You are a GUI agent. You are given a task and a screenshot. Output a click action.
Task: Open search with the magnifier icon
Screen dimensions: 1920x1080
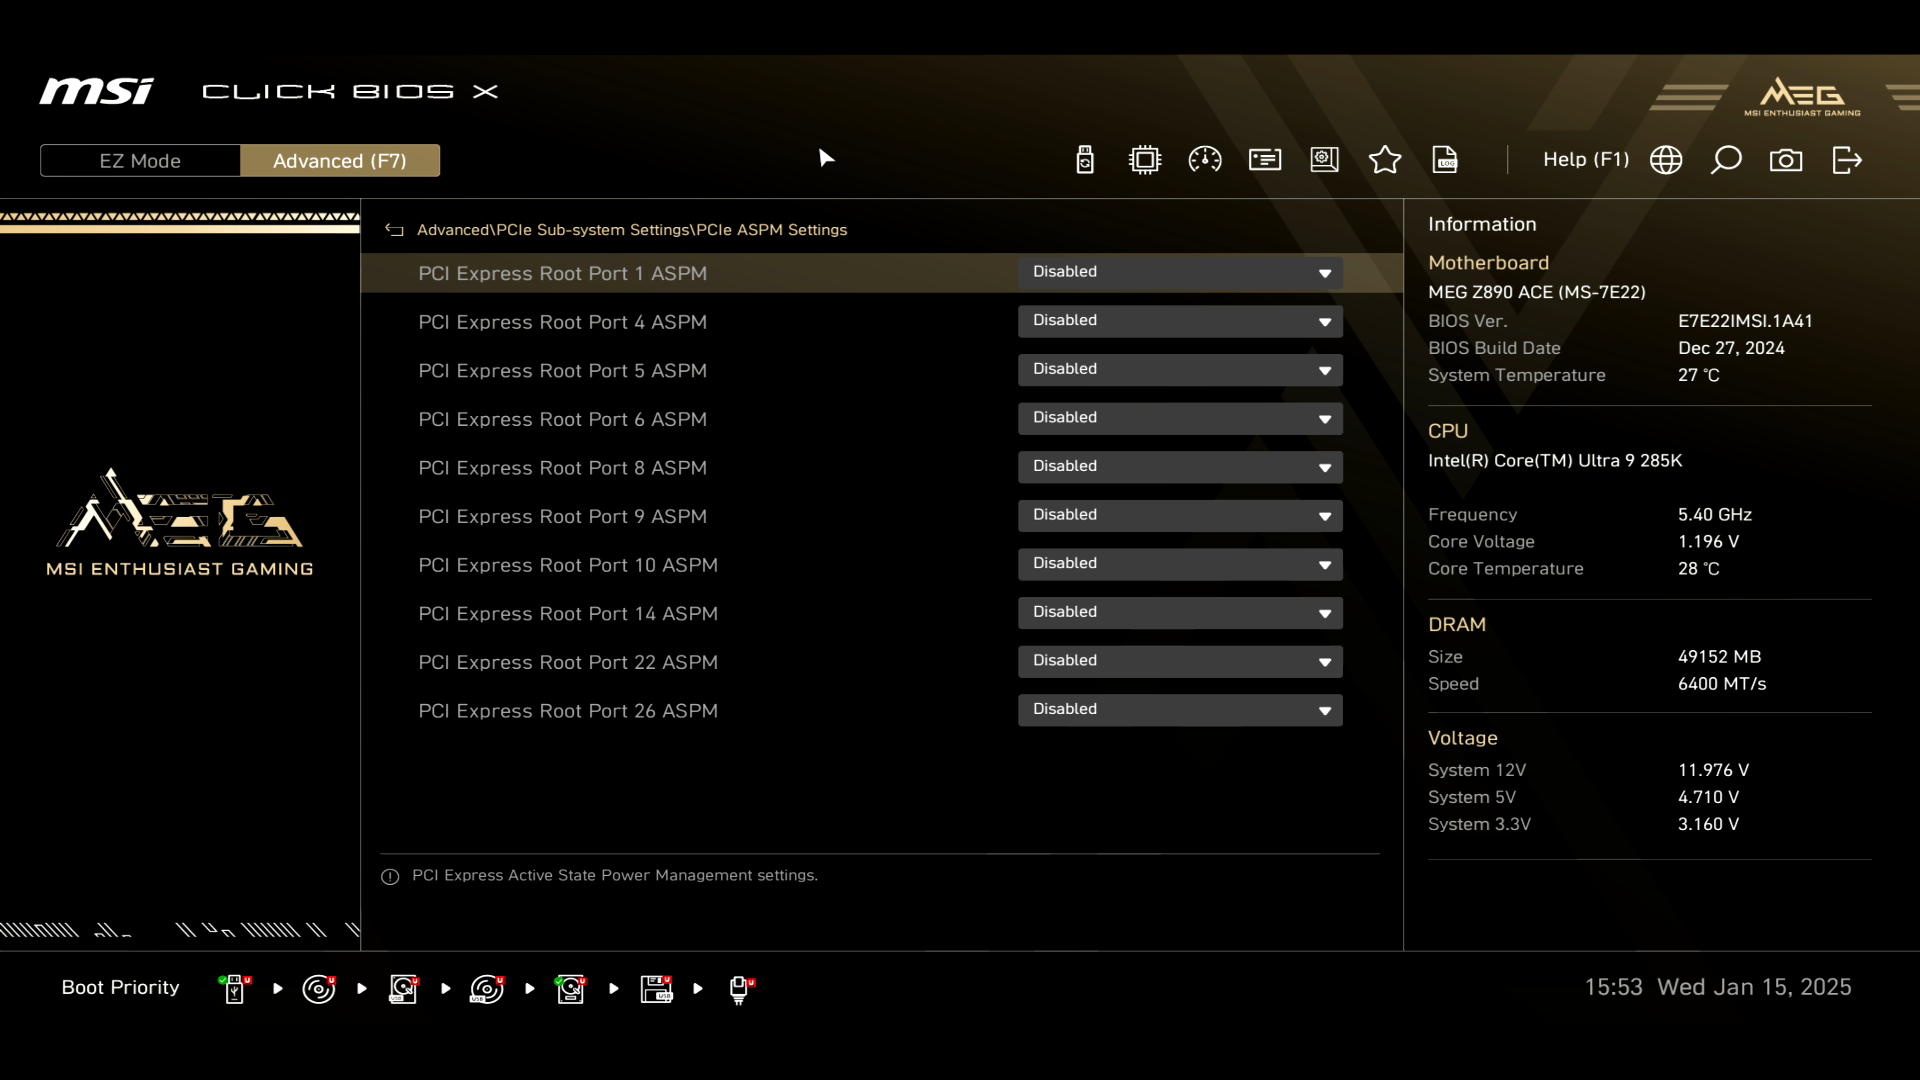[1726, 160]
